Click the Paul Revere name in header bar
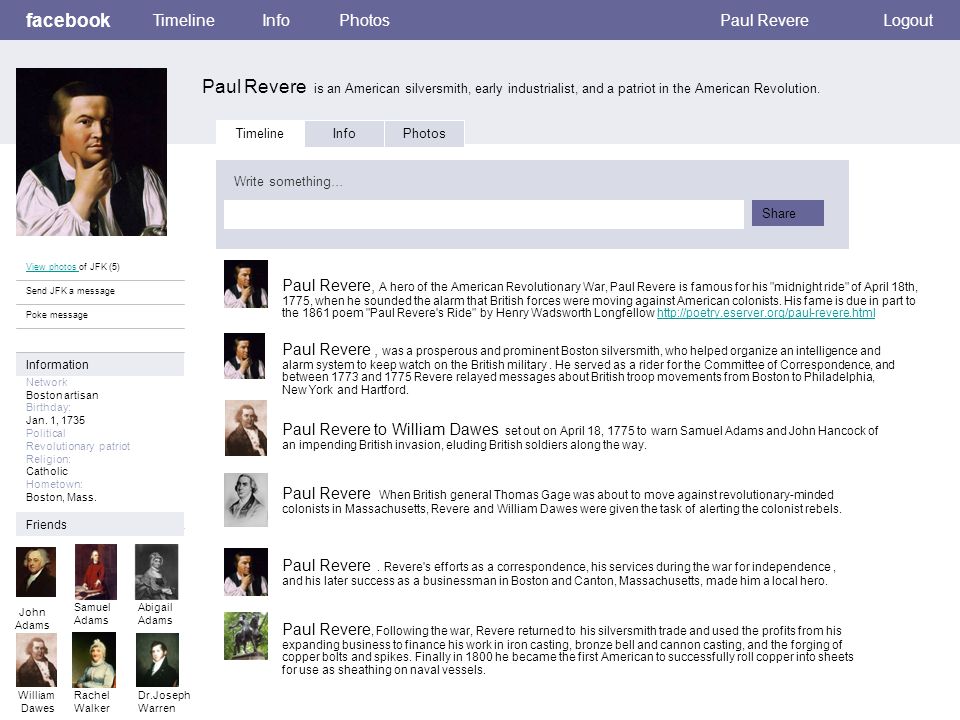 point(764,20)
